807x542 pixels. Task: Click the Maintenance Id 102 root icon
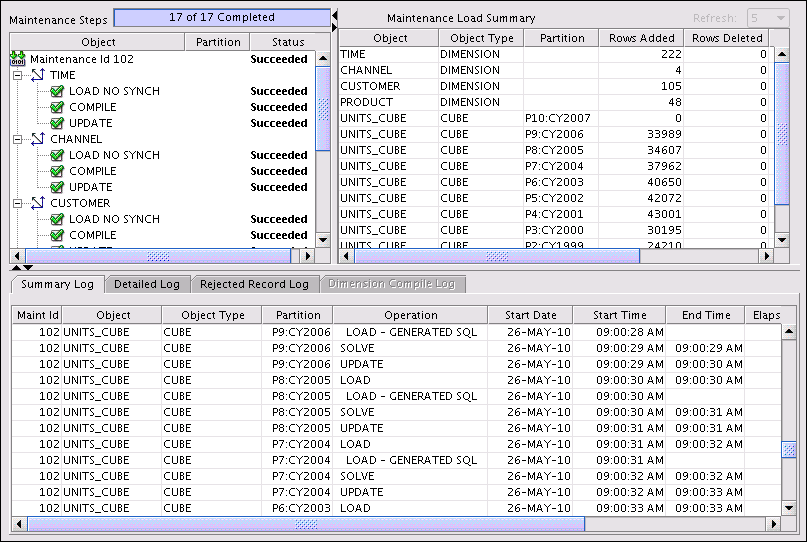18,59
